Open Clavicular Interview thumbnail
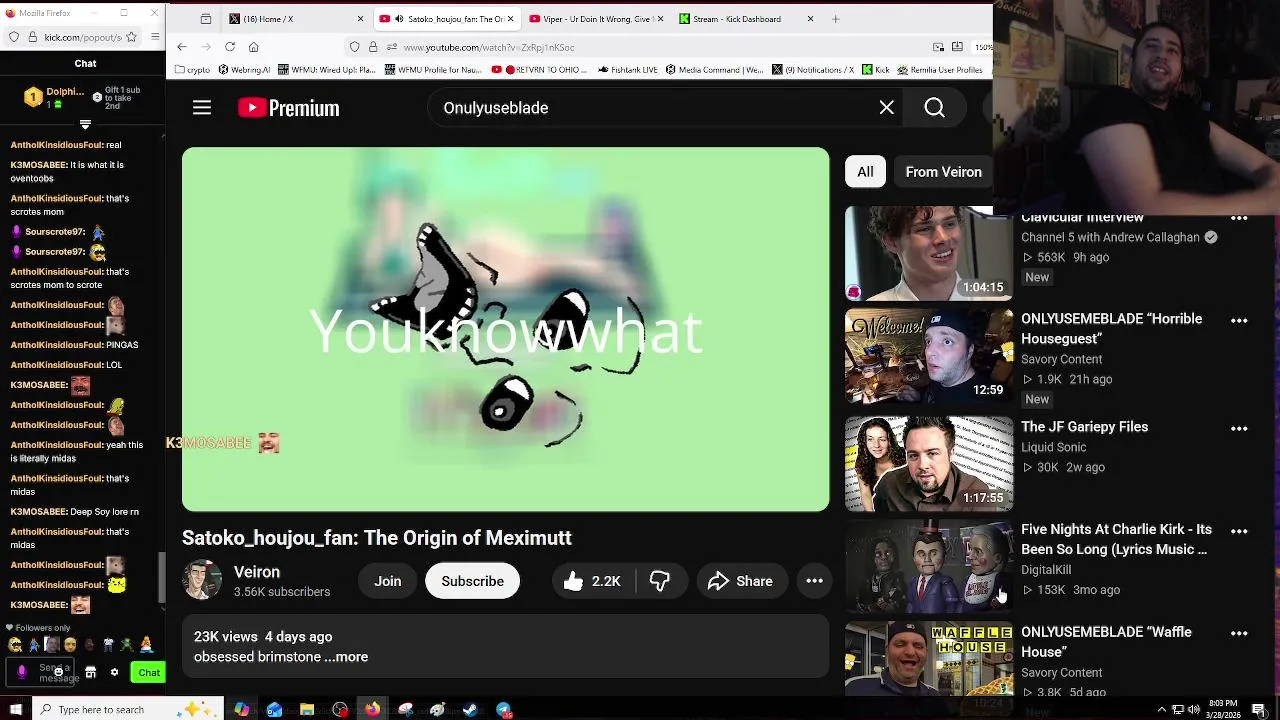The width and height of the screenshot is (1280, 720). [x=929, y=253]
